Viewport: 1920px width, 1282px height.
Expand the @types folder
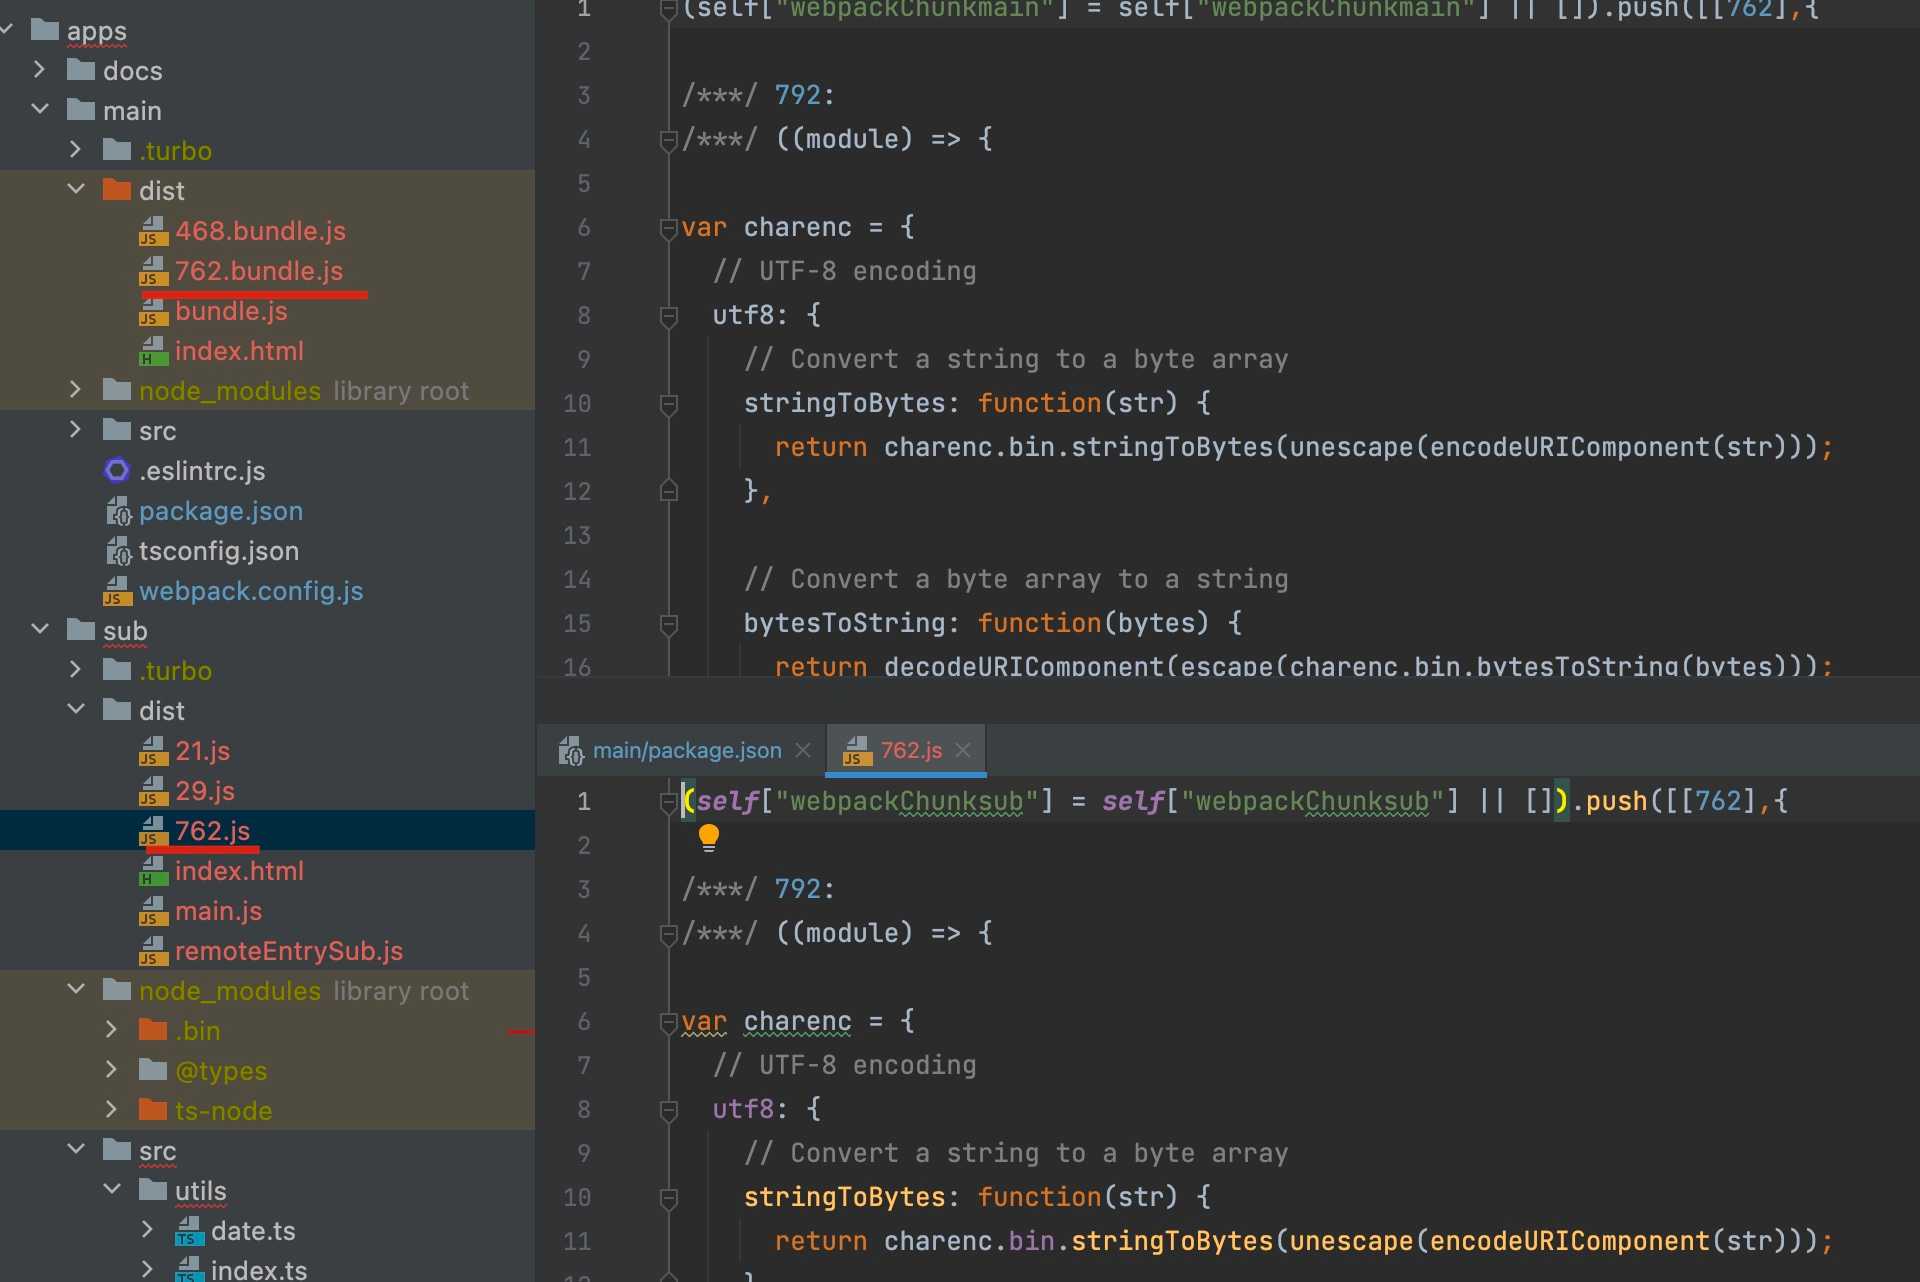tap(112, 1070)
